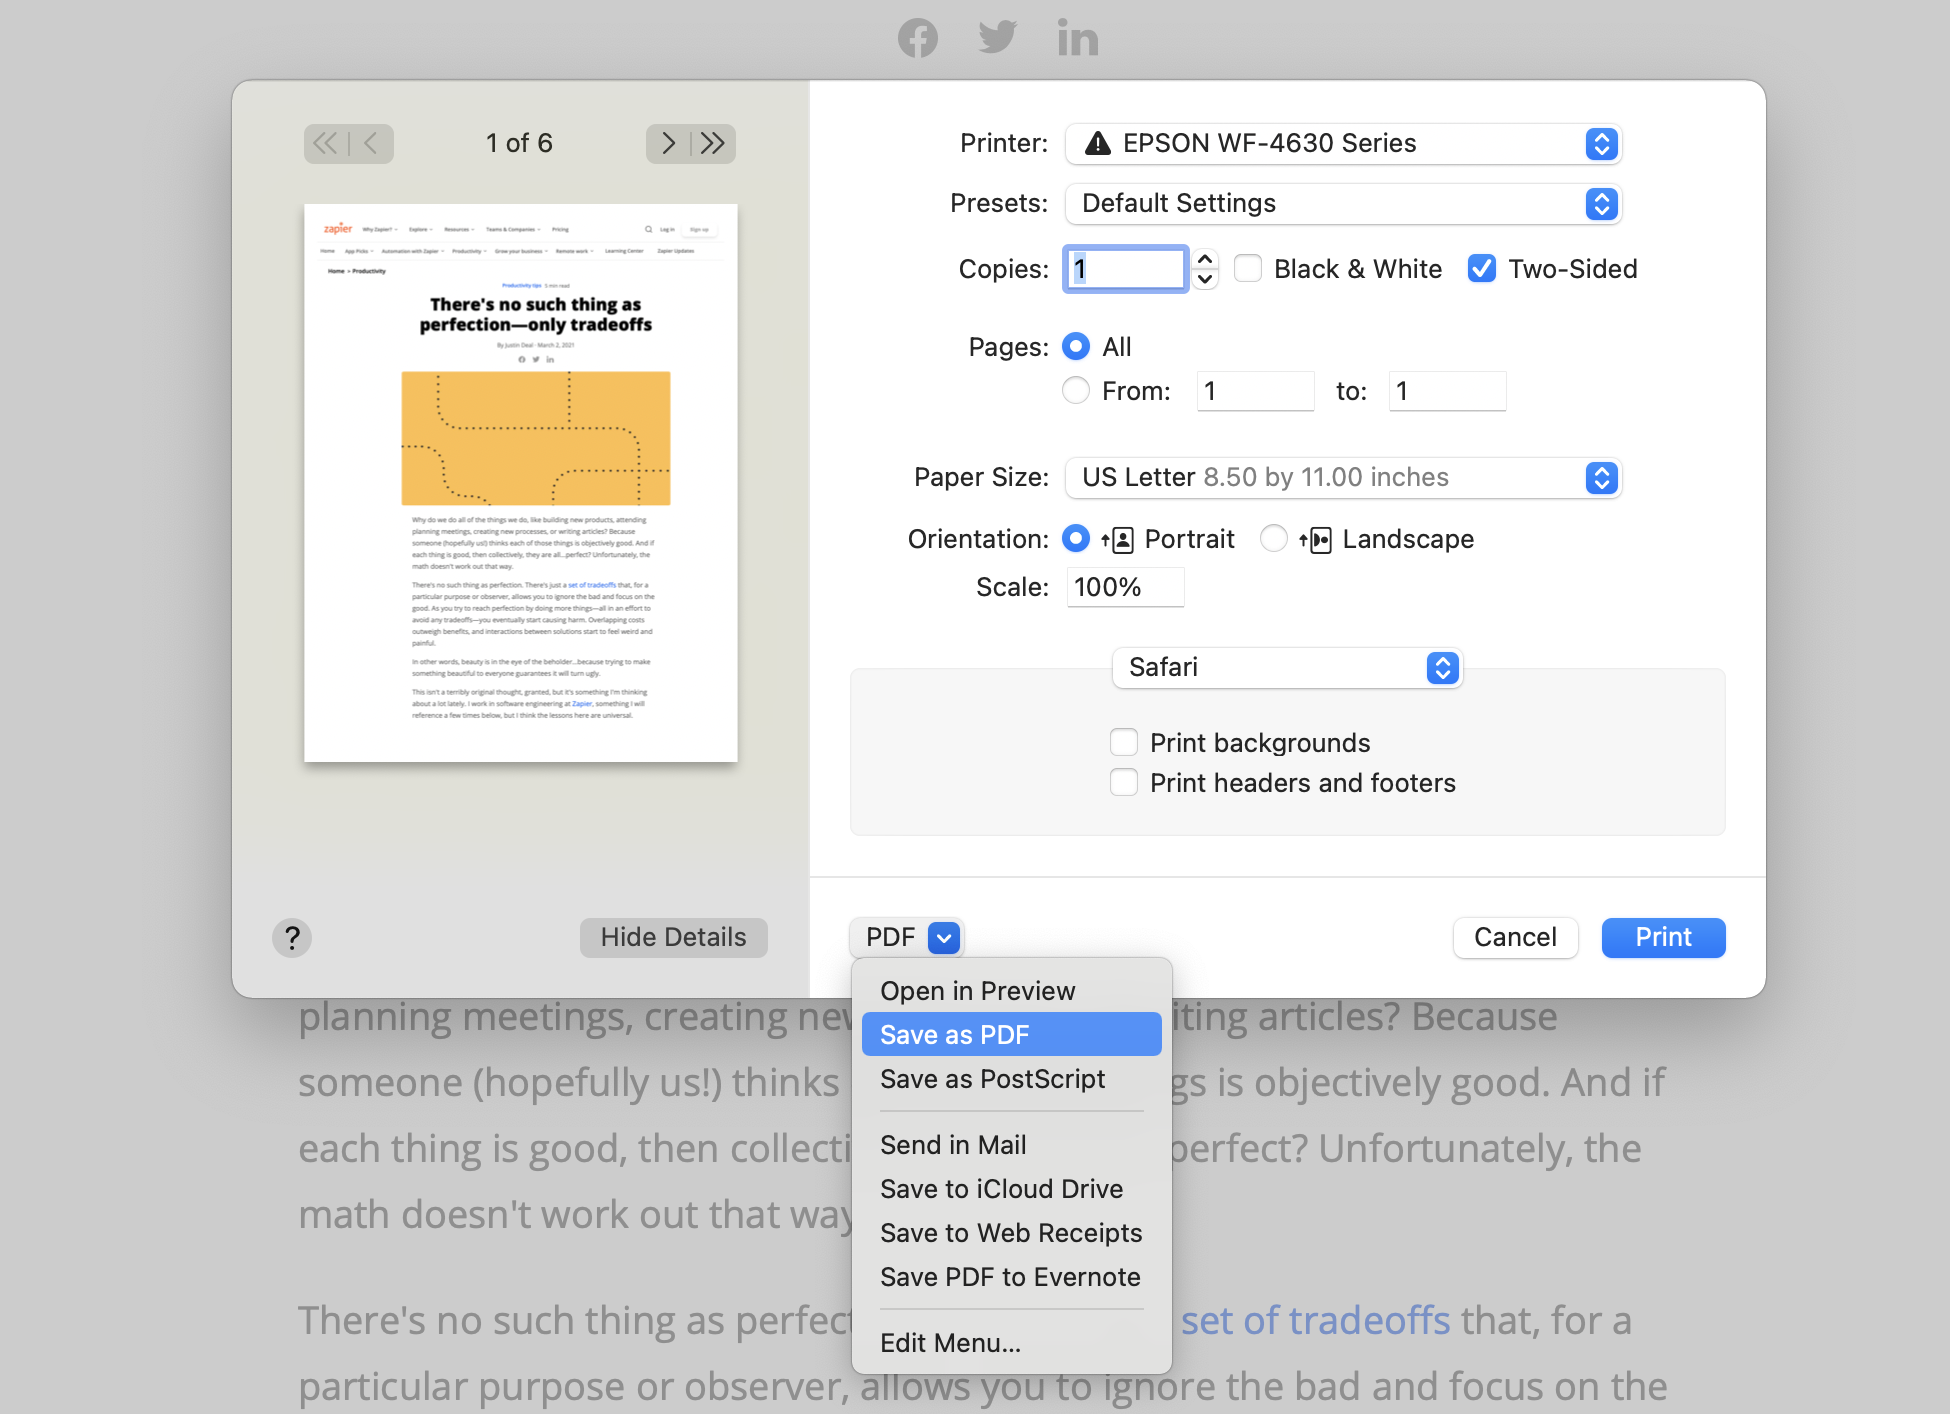This screenshot has height=1414, width=1950.
Task: Click the Copies number input field
Action: (1126, 269)
